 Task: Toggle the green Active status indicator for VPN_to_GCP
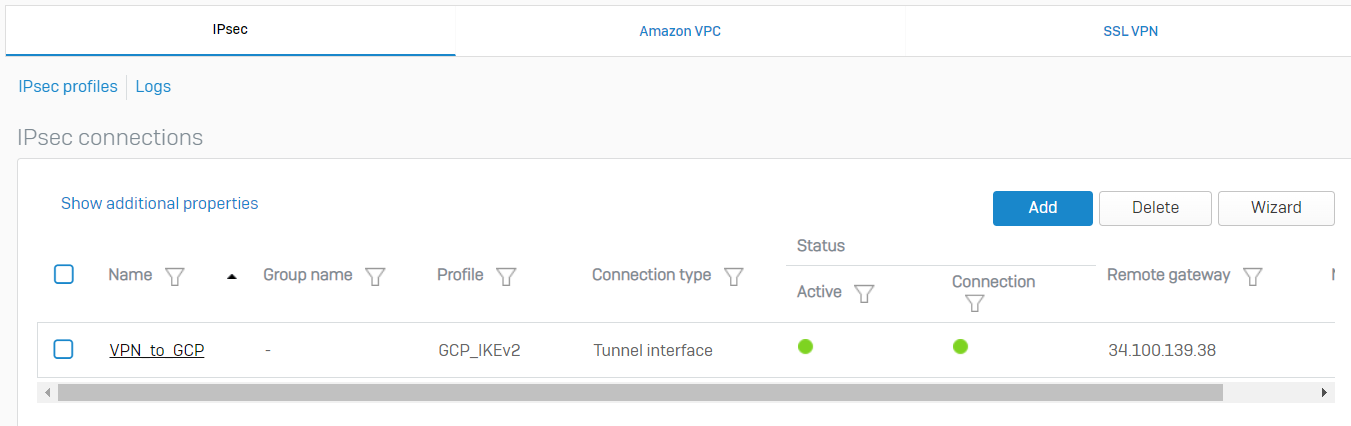(805, 347)
